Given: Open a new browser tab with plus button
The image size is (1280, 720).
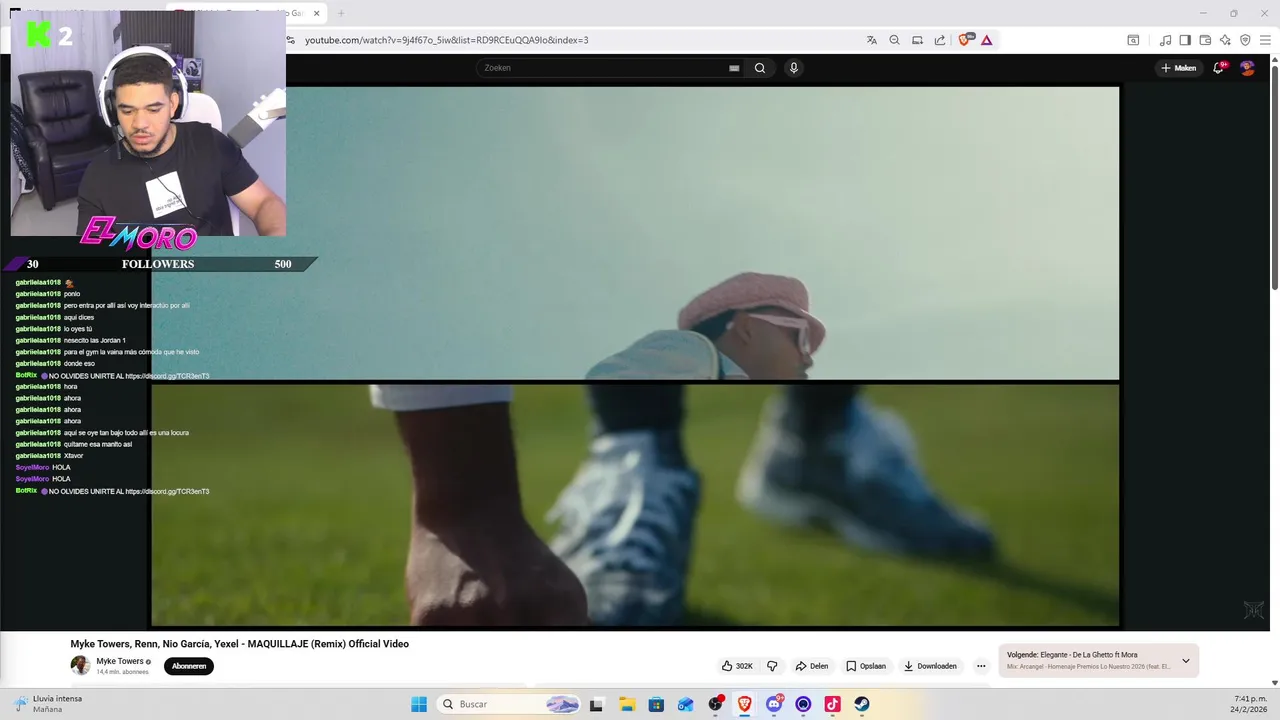Looking at the screenshot, I should click(x=341, y=13).
